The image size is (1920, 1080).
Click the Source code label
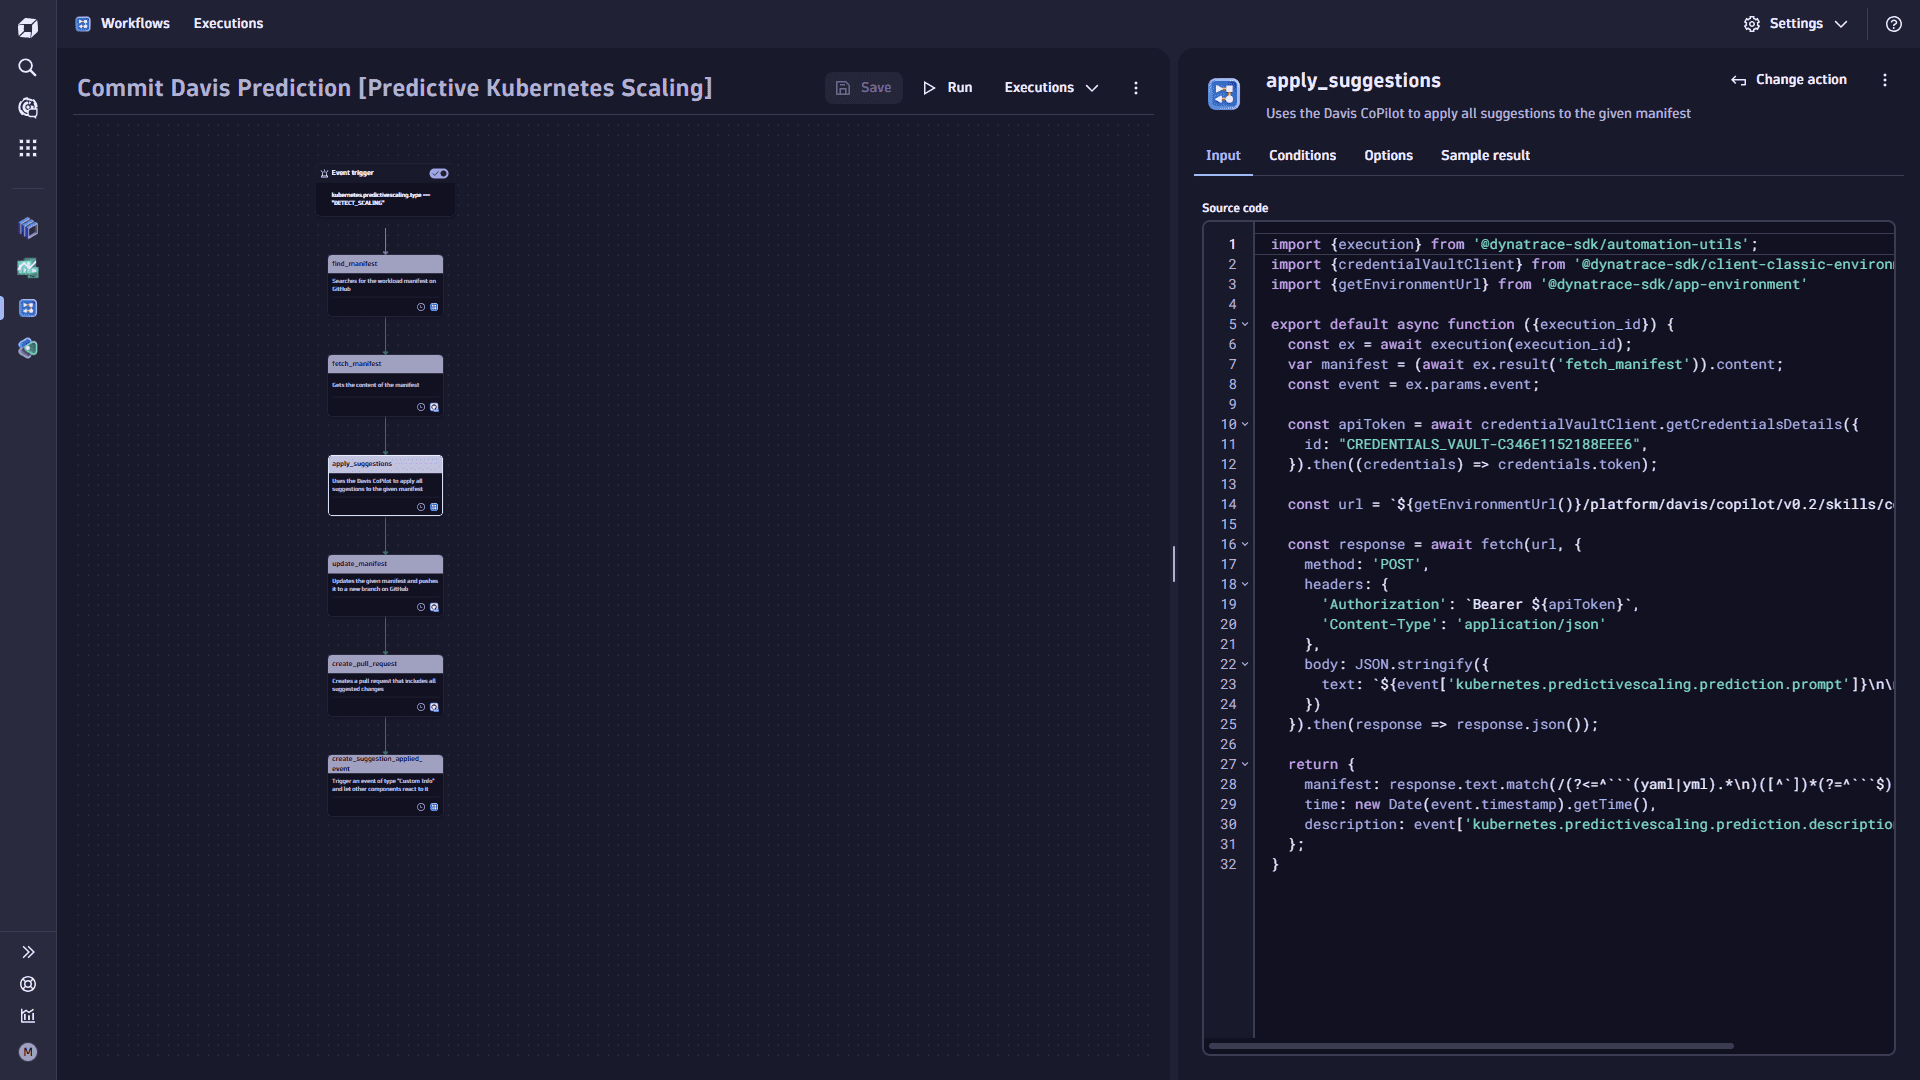click(1235, 208)
